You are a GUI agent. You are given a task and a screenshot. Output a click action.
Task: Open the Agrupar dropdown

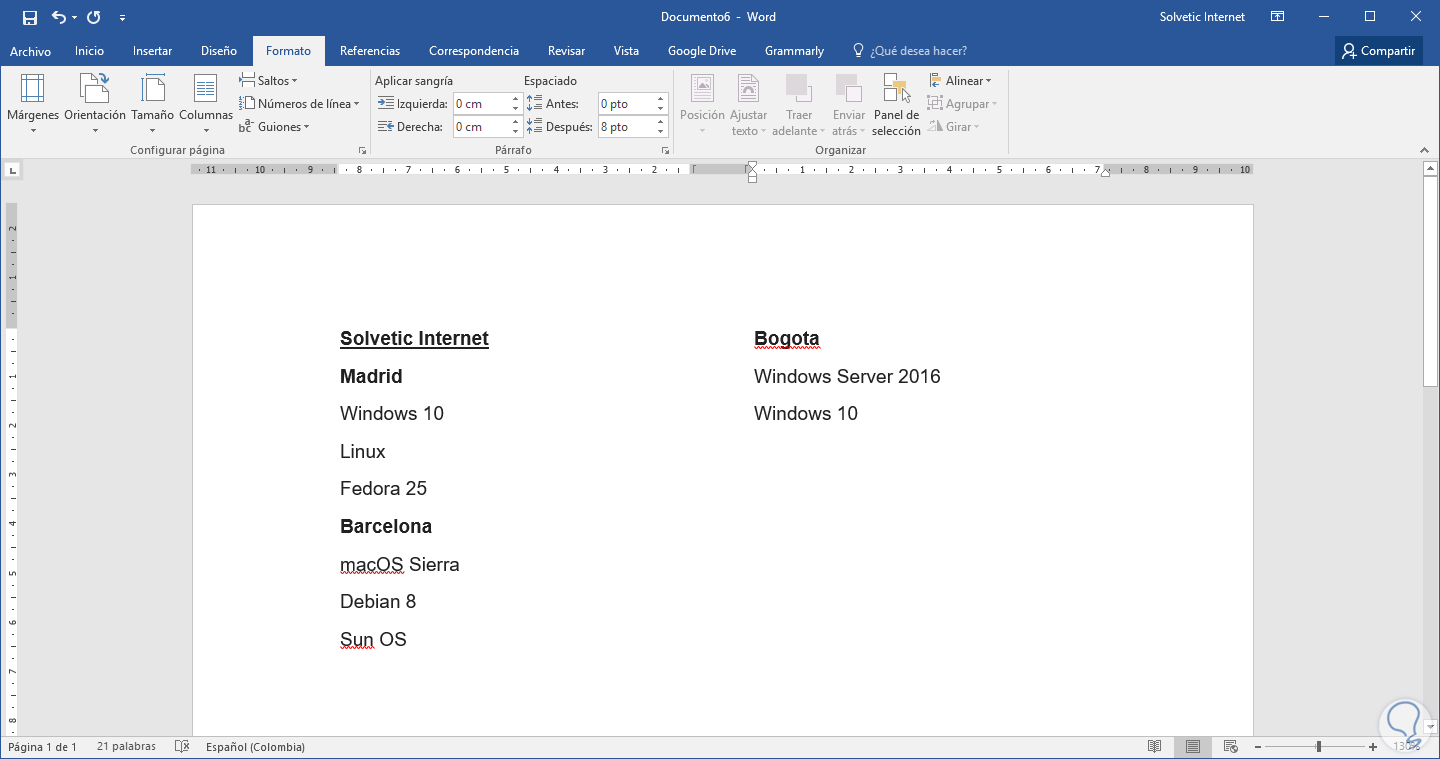click(x=962, y=104)
